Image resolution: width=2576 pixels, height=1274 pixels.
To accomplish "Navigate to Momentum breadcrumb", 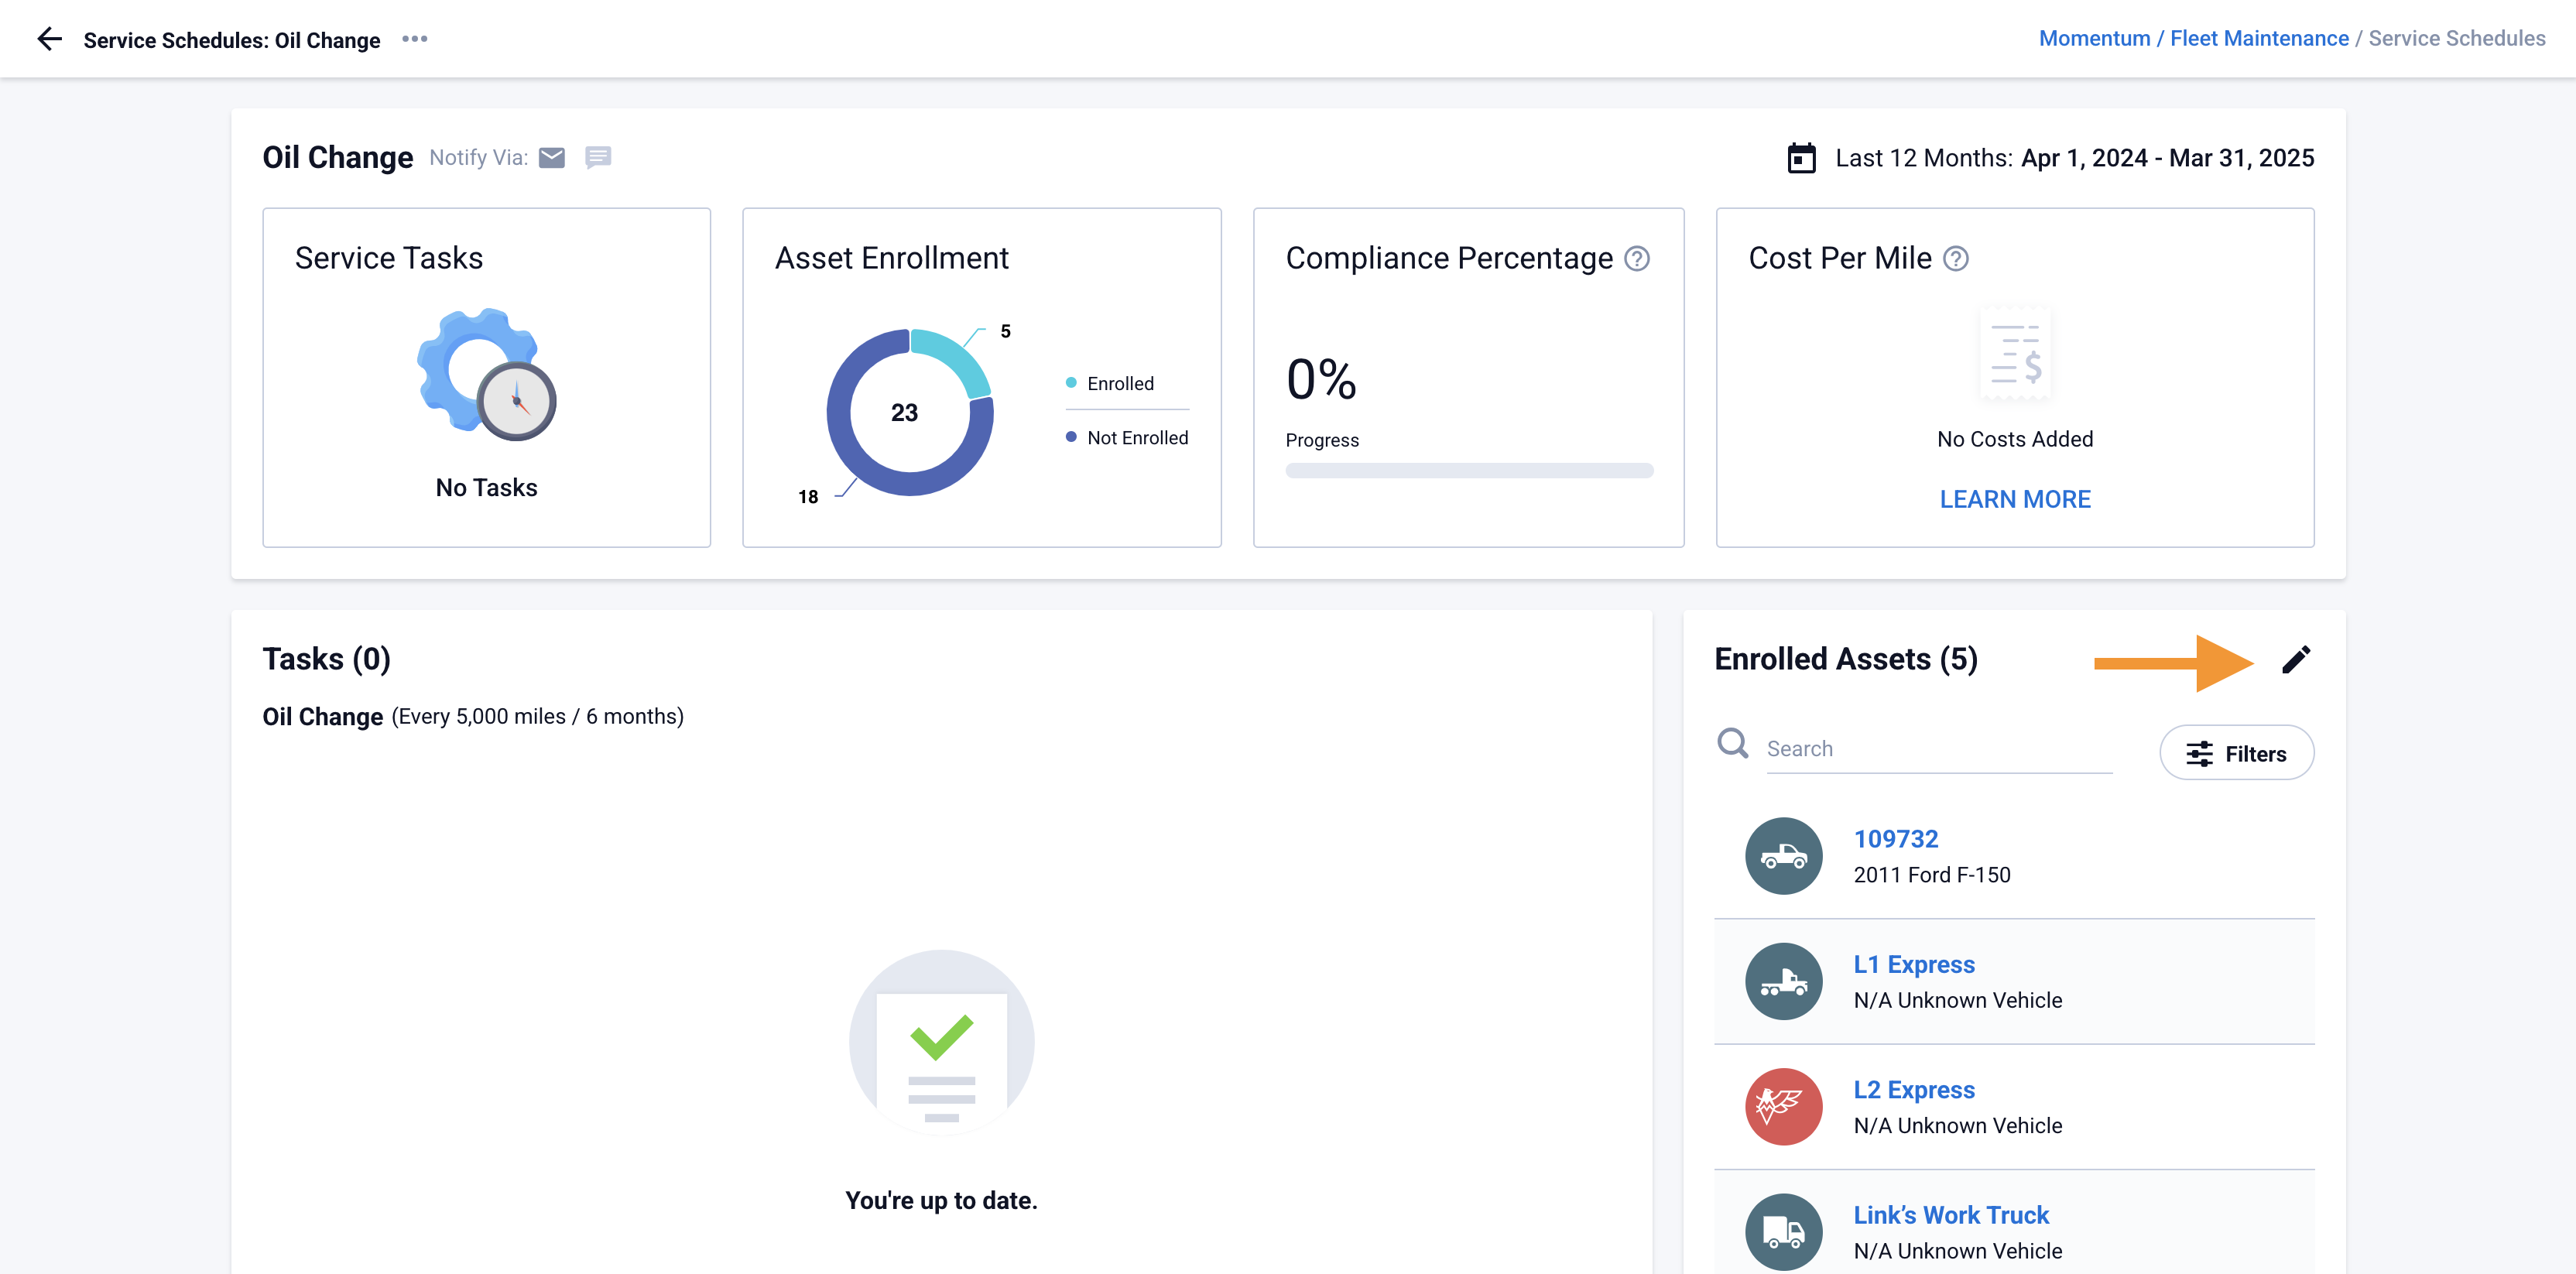I will [x=2094, y=38].
